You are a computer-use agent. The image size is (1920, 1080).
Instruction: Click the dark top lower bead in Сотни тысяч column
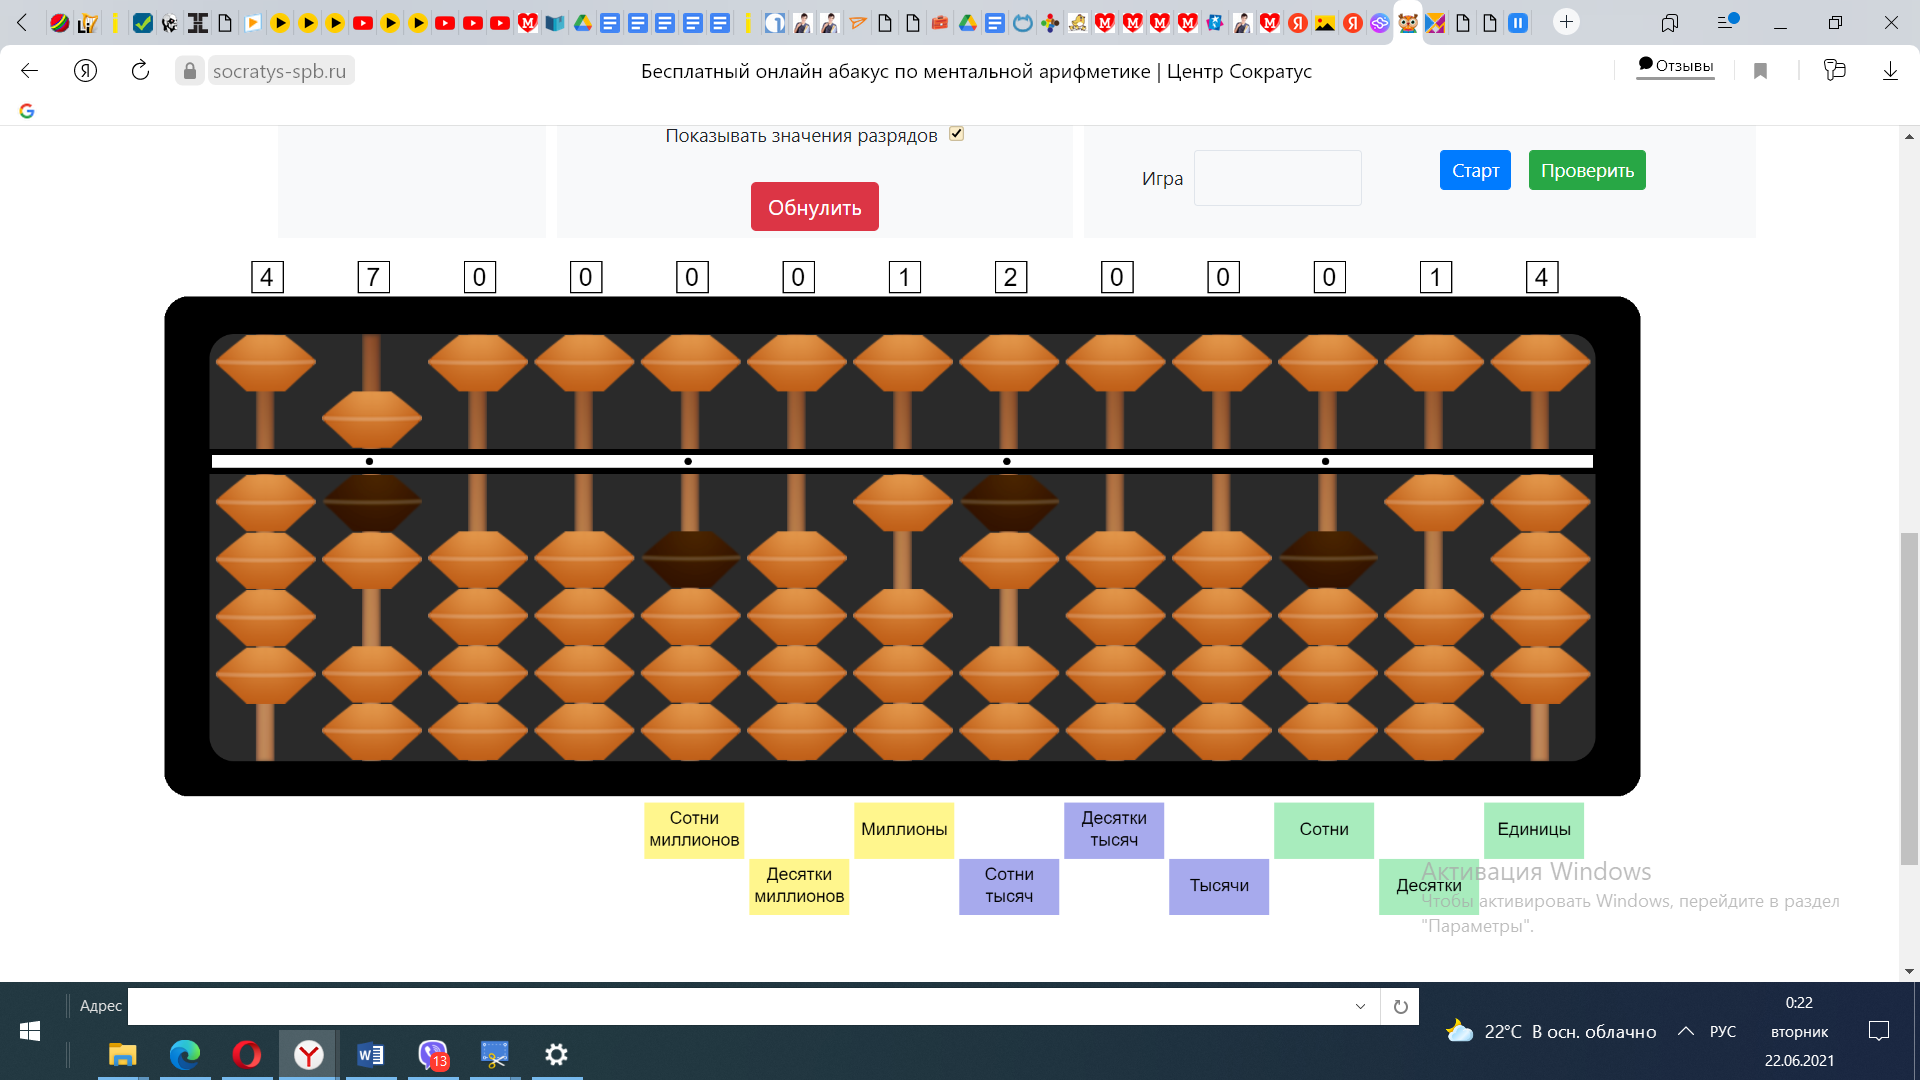pos(1009,503)
